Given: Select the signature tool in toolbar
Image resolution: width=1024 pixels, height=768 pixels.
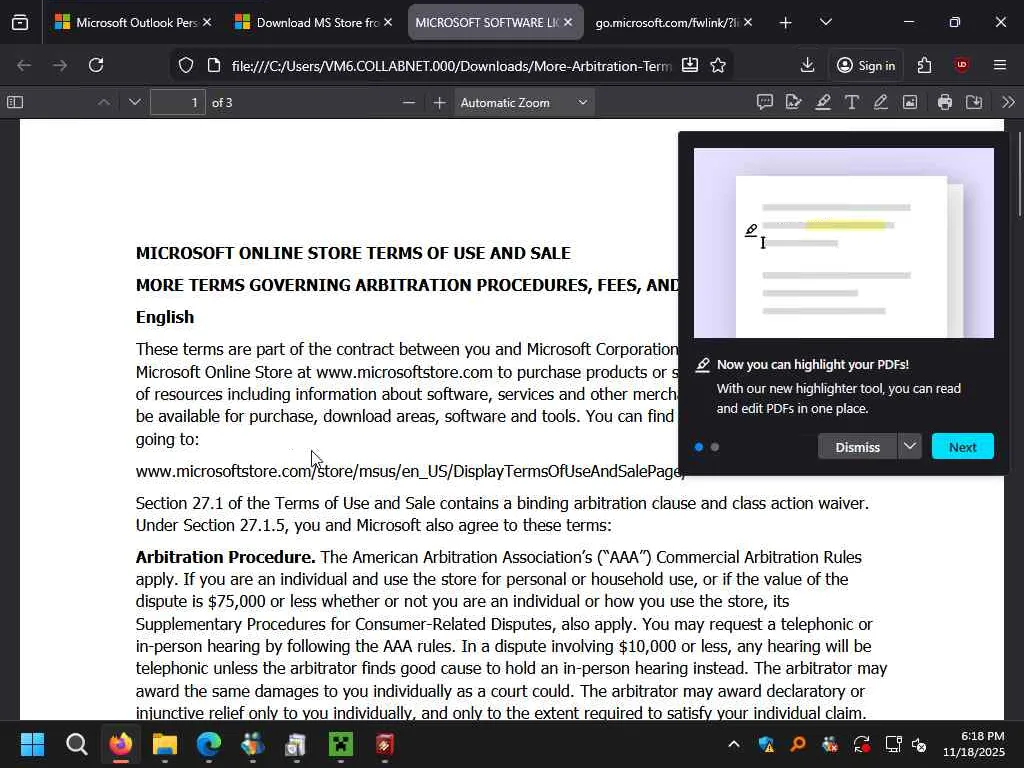Looking at the screenshot, I should (793, 103).
